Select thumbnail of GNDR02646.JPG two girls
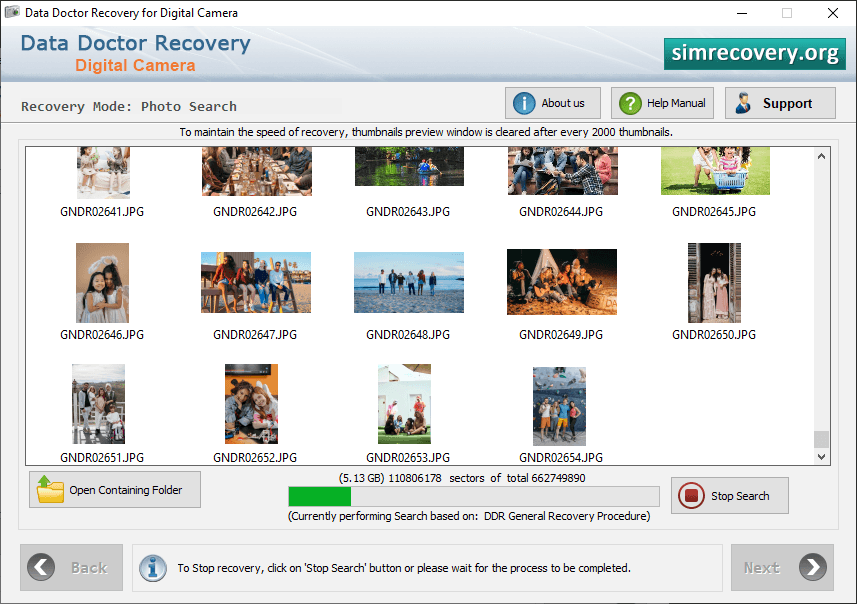This screenshot has width=857, height=604. (x=102, y=283)
